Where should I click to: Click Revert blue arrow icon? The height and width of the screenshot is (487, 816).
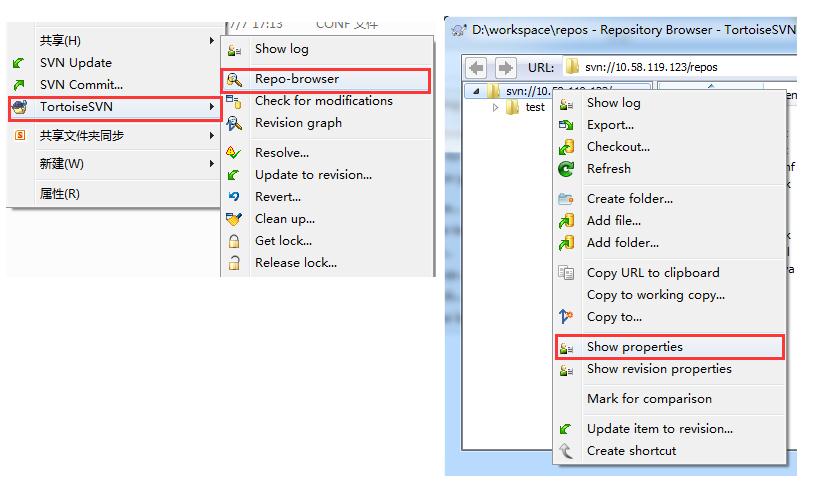[234, 197]
